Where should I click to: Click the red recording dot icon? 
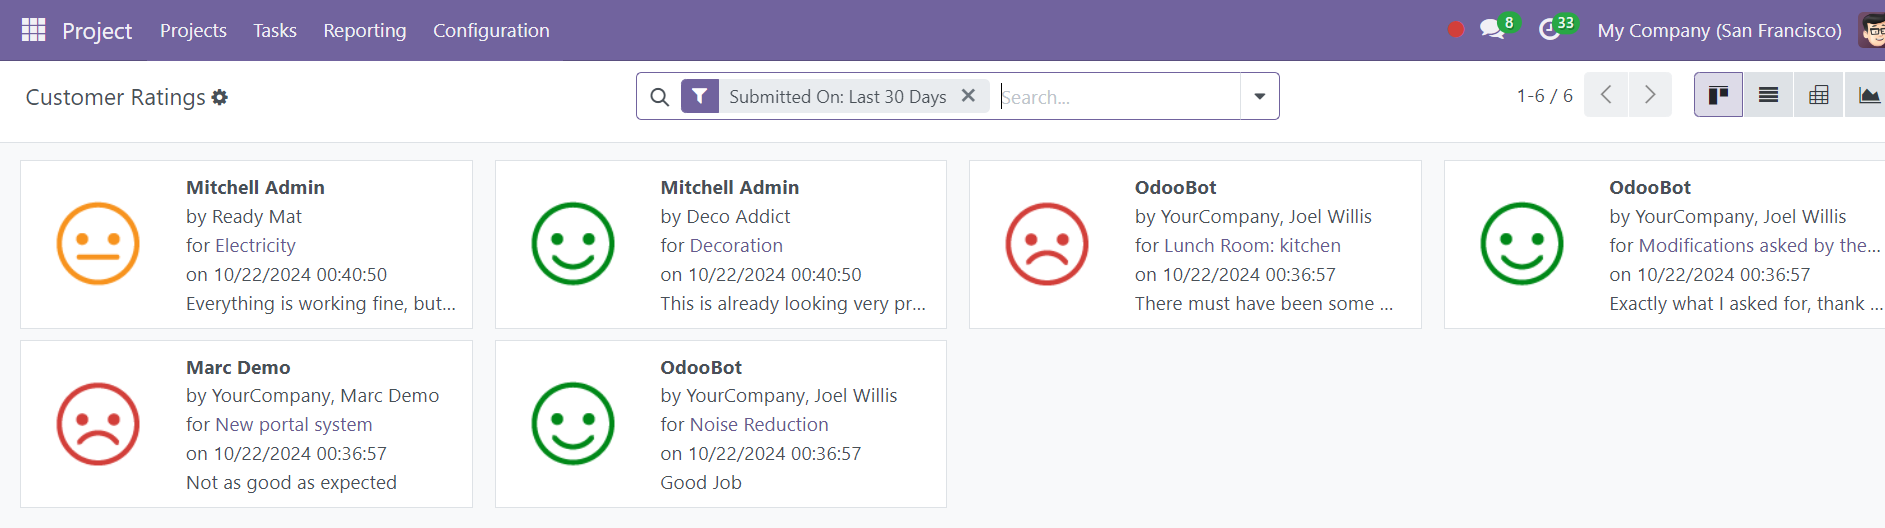point(1456,30)
